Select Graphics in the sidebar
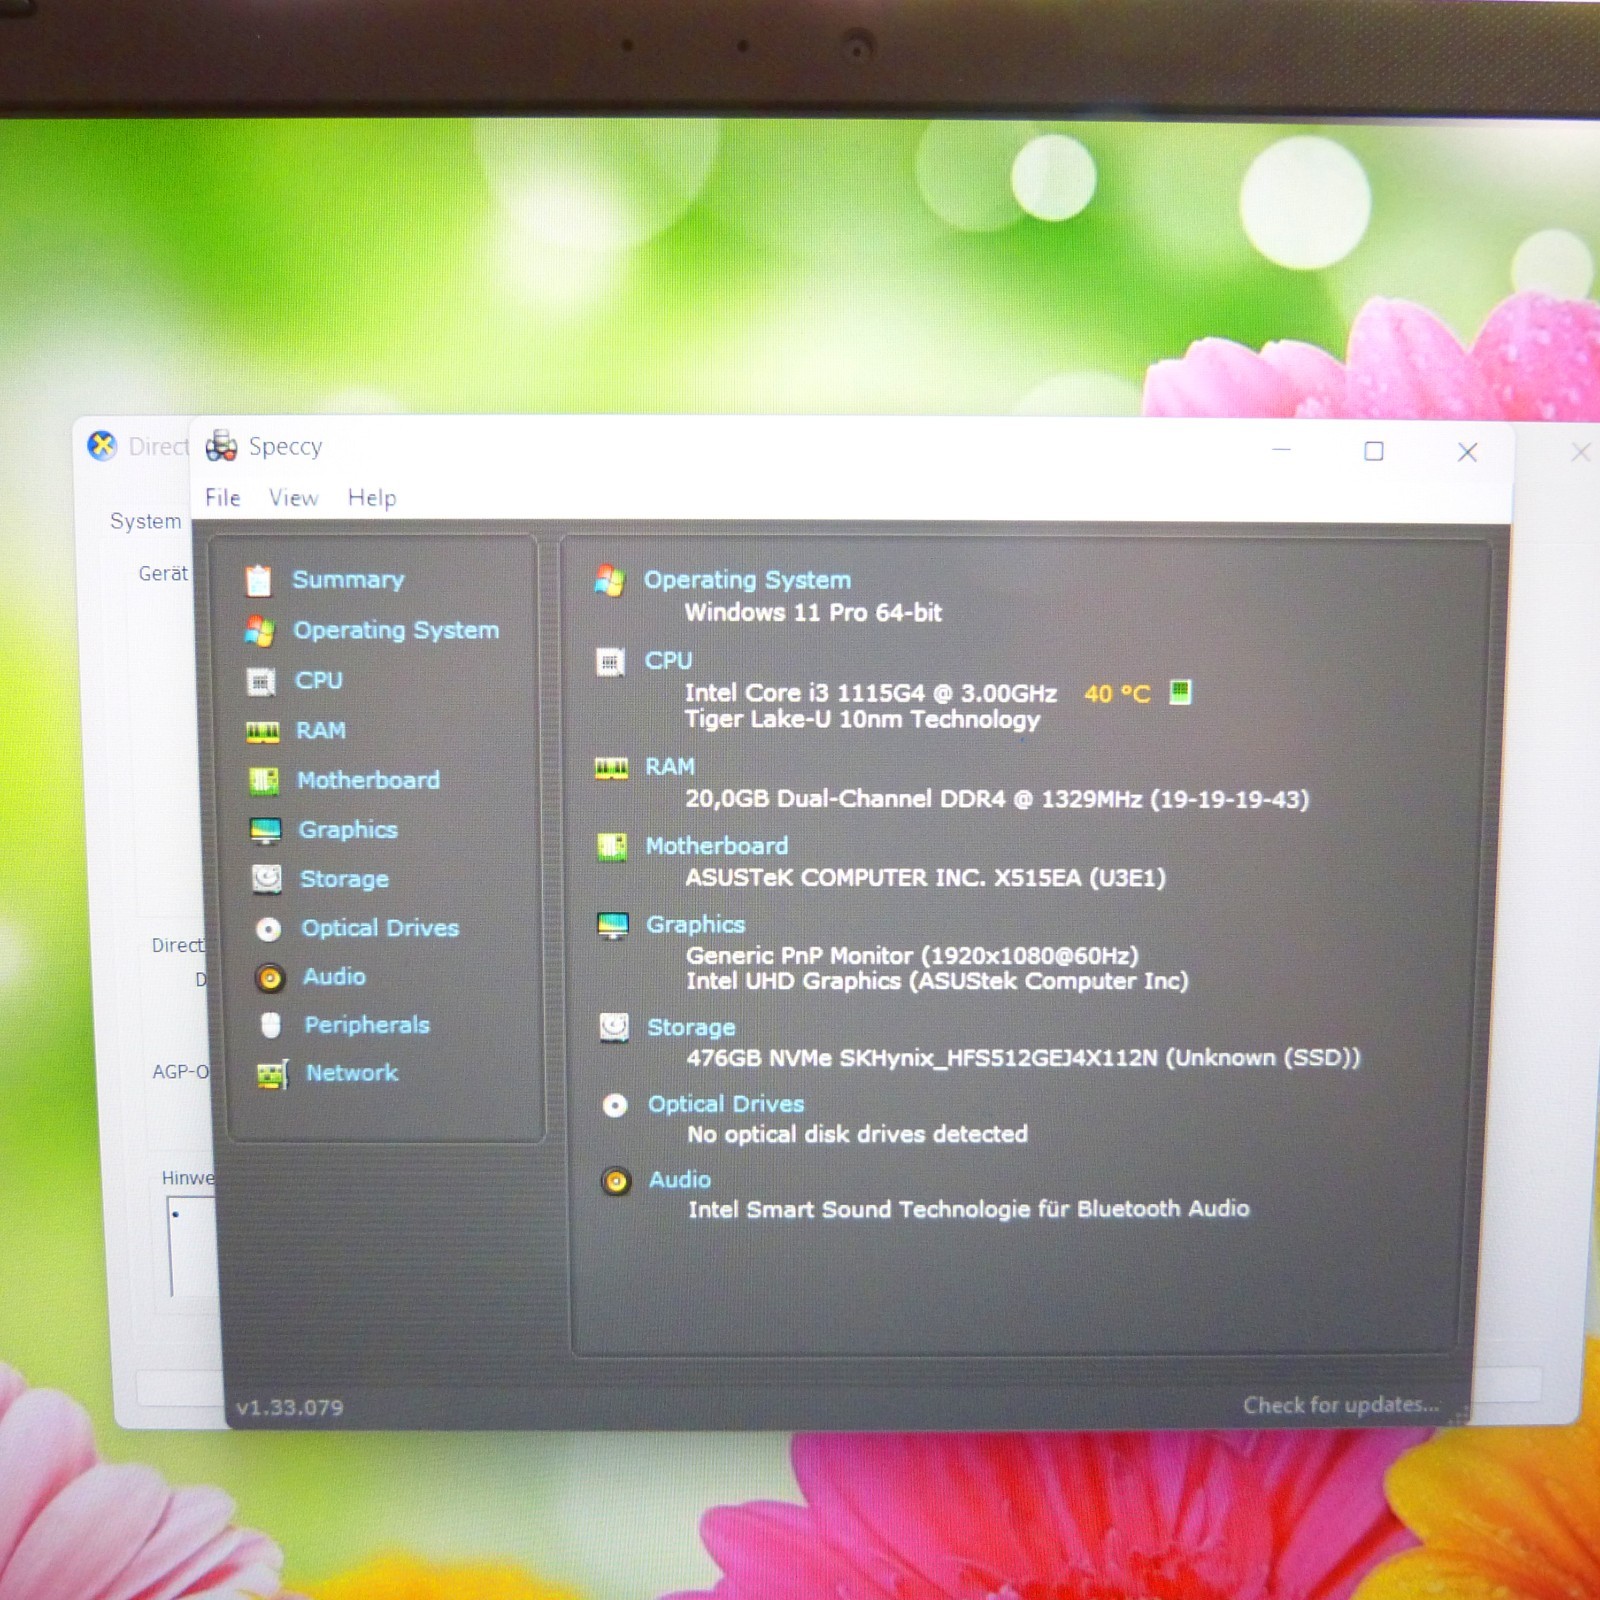The height and width of the screenshot is (1600, 1600). (348, 830)
